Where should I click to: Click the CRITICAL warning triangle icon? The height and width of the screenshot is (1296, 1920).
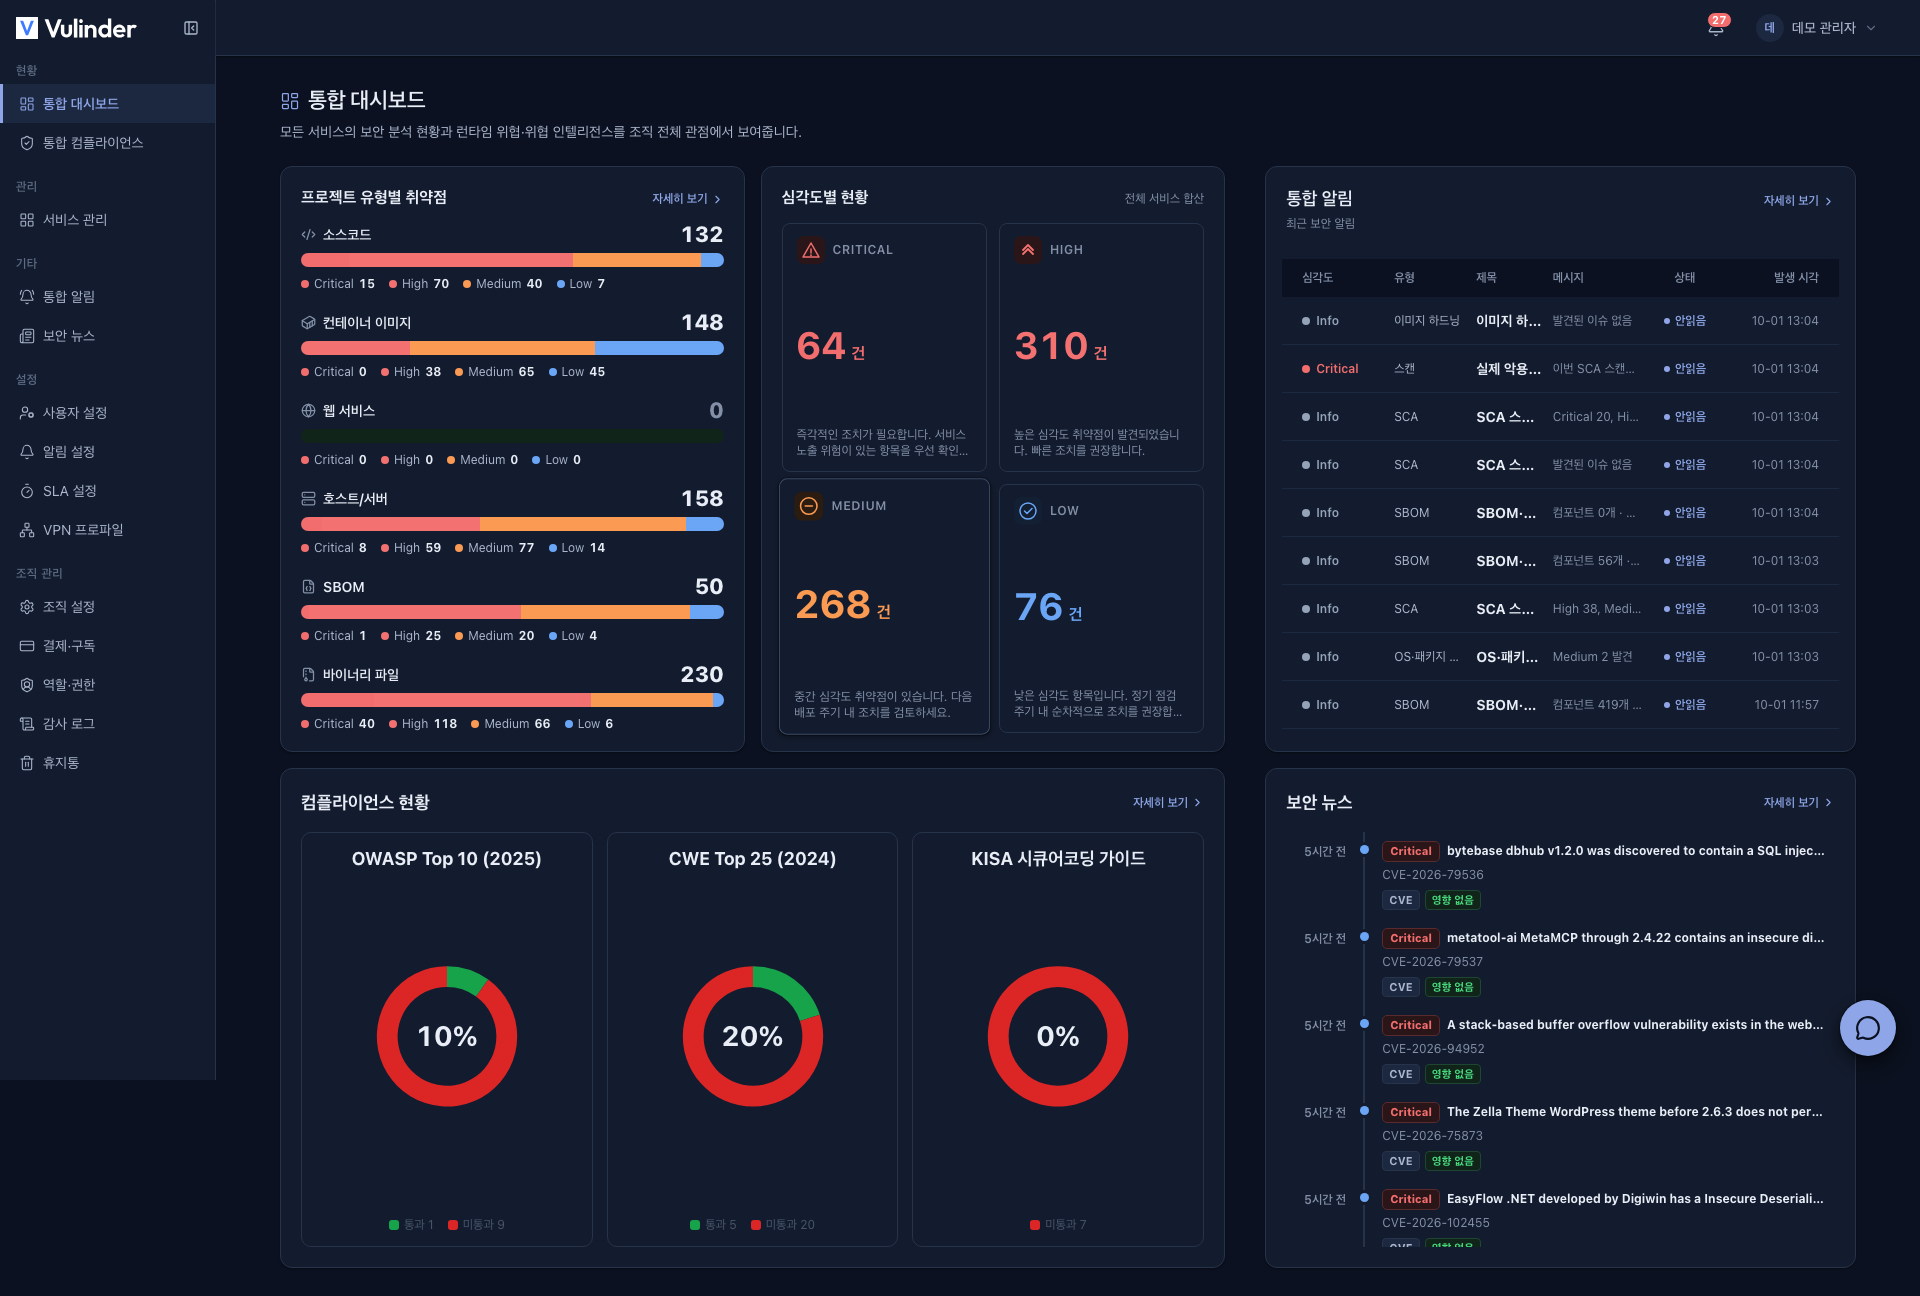click(x=811, y=250)
